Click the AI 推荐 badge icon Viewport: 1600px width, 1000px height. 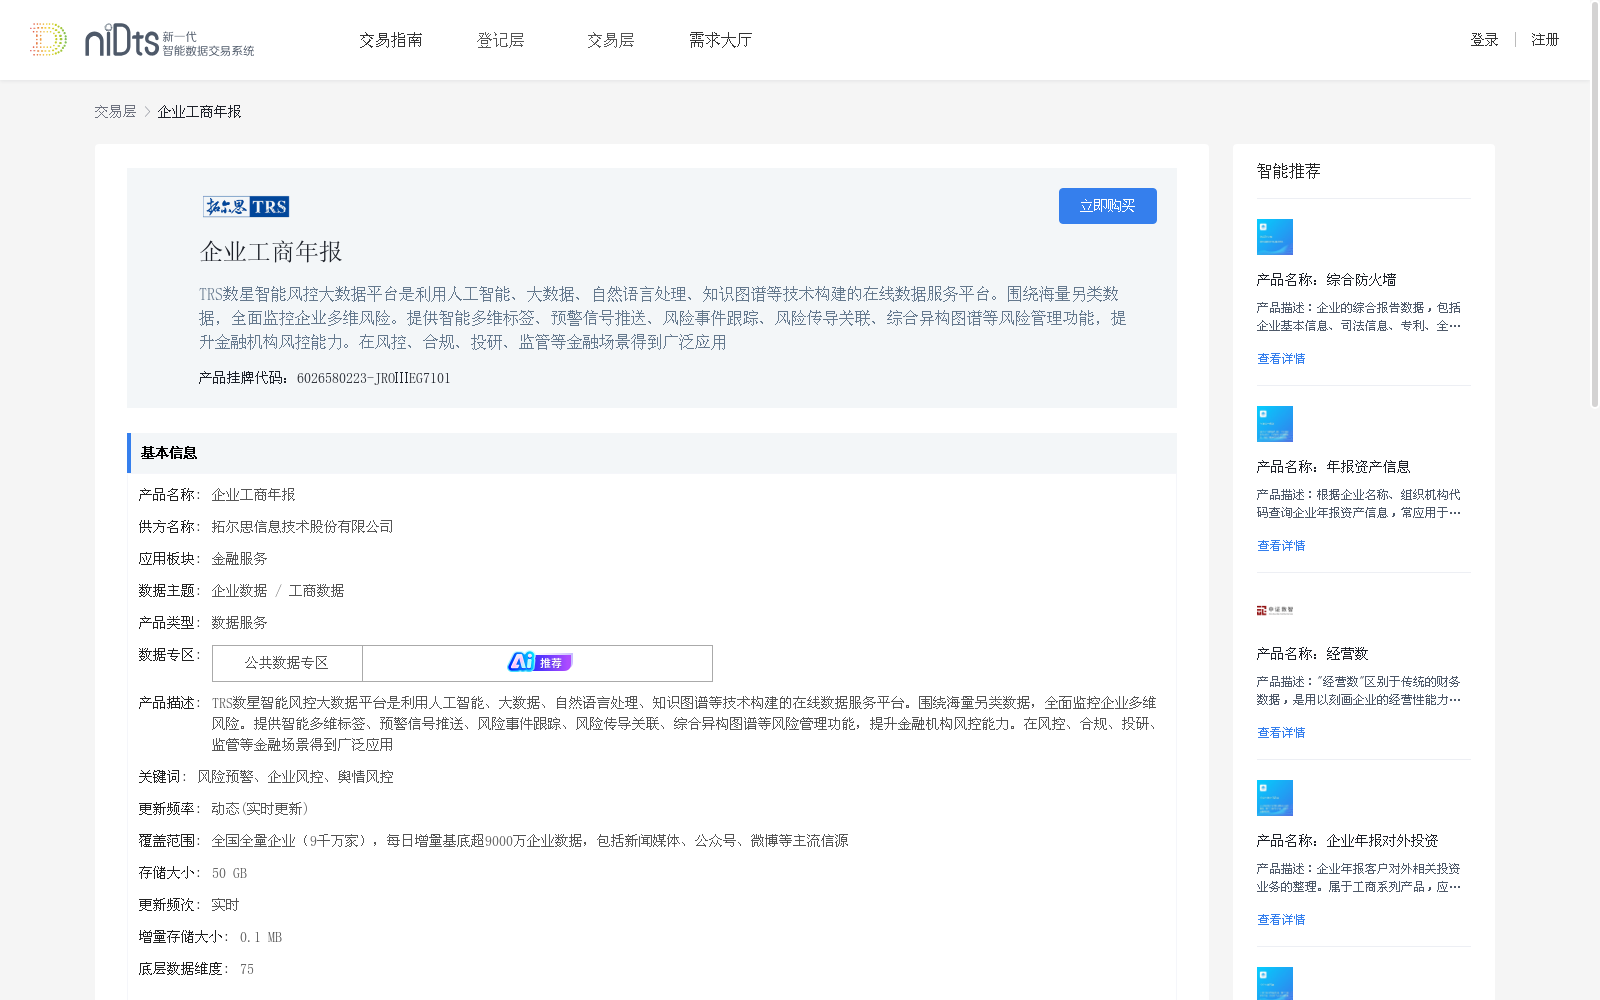click(540, 662)
